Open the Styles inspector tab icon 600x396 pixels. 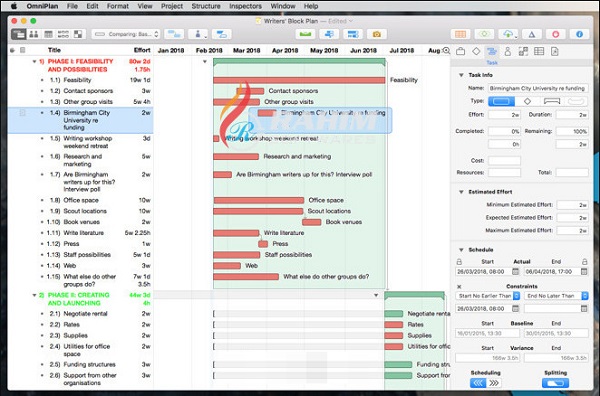pos(523,51)
